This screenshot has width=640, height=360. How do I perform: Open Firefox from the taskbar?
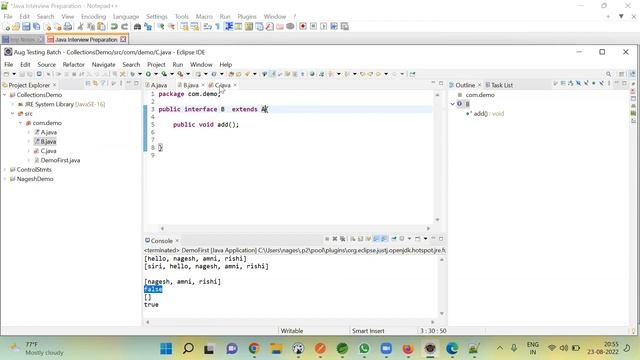[x=408, y=349]
